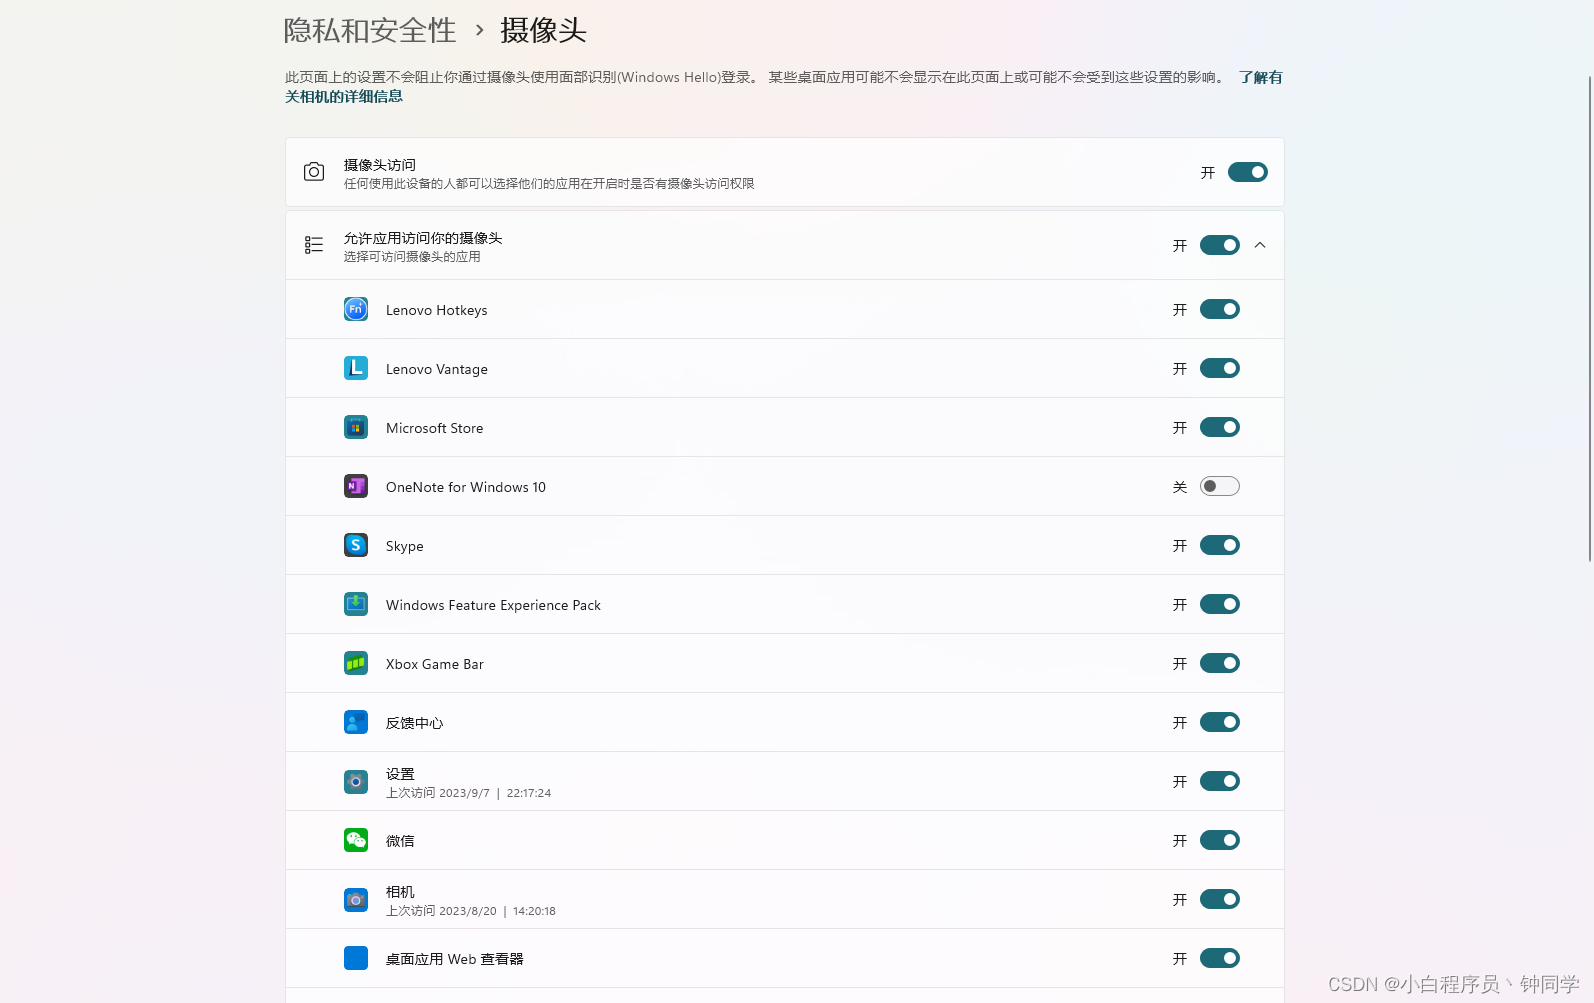Click the 反馈中心 label
1594x1003 pixels.
click(415, 723)
